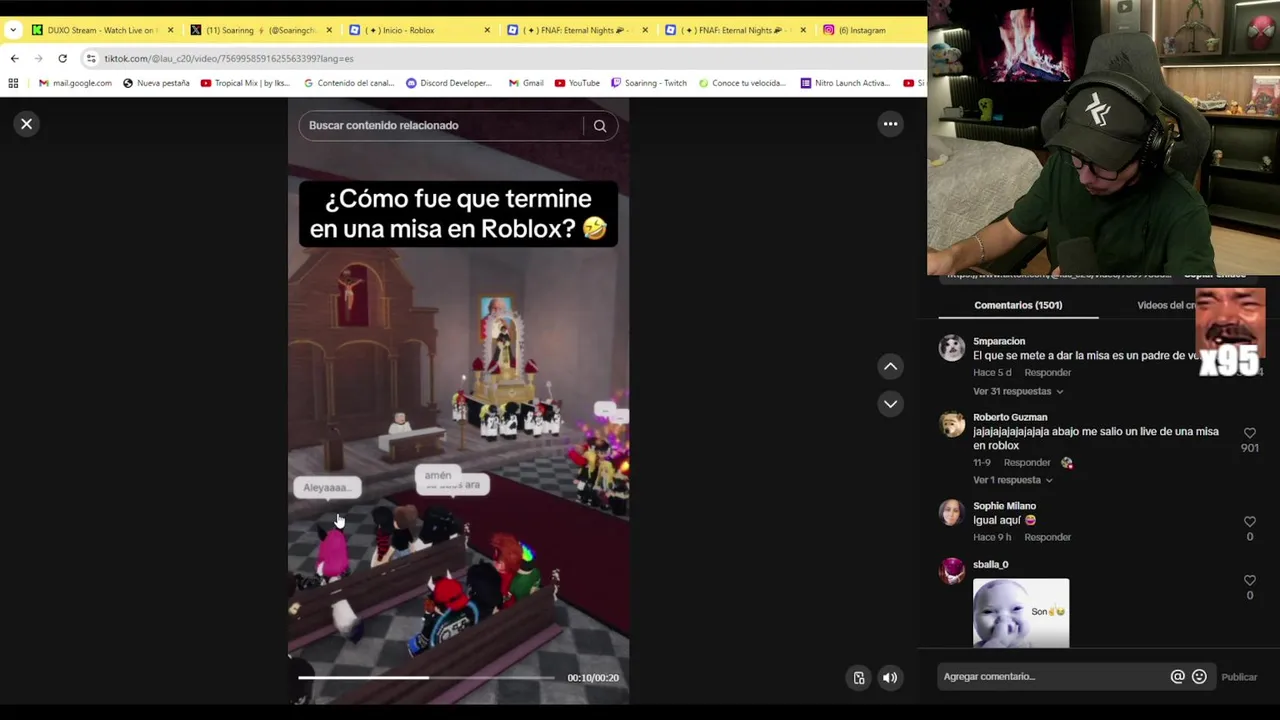Click the username Sophie Milano
The height and width of the screenshot is (720, 1280).
(1004, 506)
